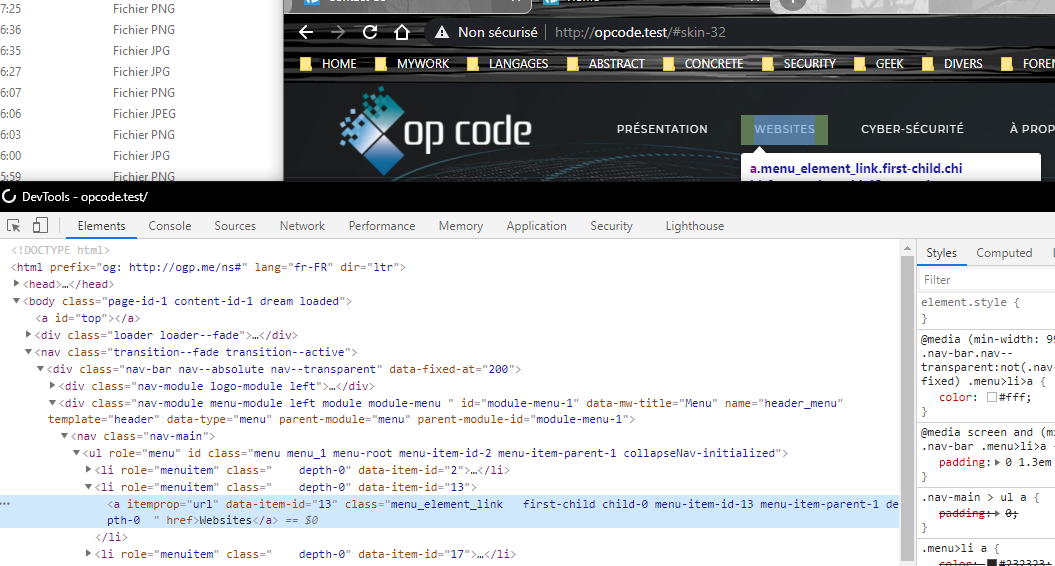The height and width of the screenshot is (566, 1055).
Task: Switch to the Sources tab
Action: point(235,226)
